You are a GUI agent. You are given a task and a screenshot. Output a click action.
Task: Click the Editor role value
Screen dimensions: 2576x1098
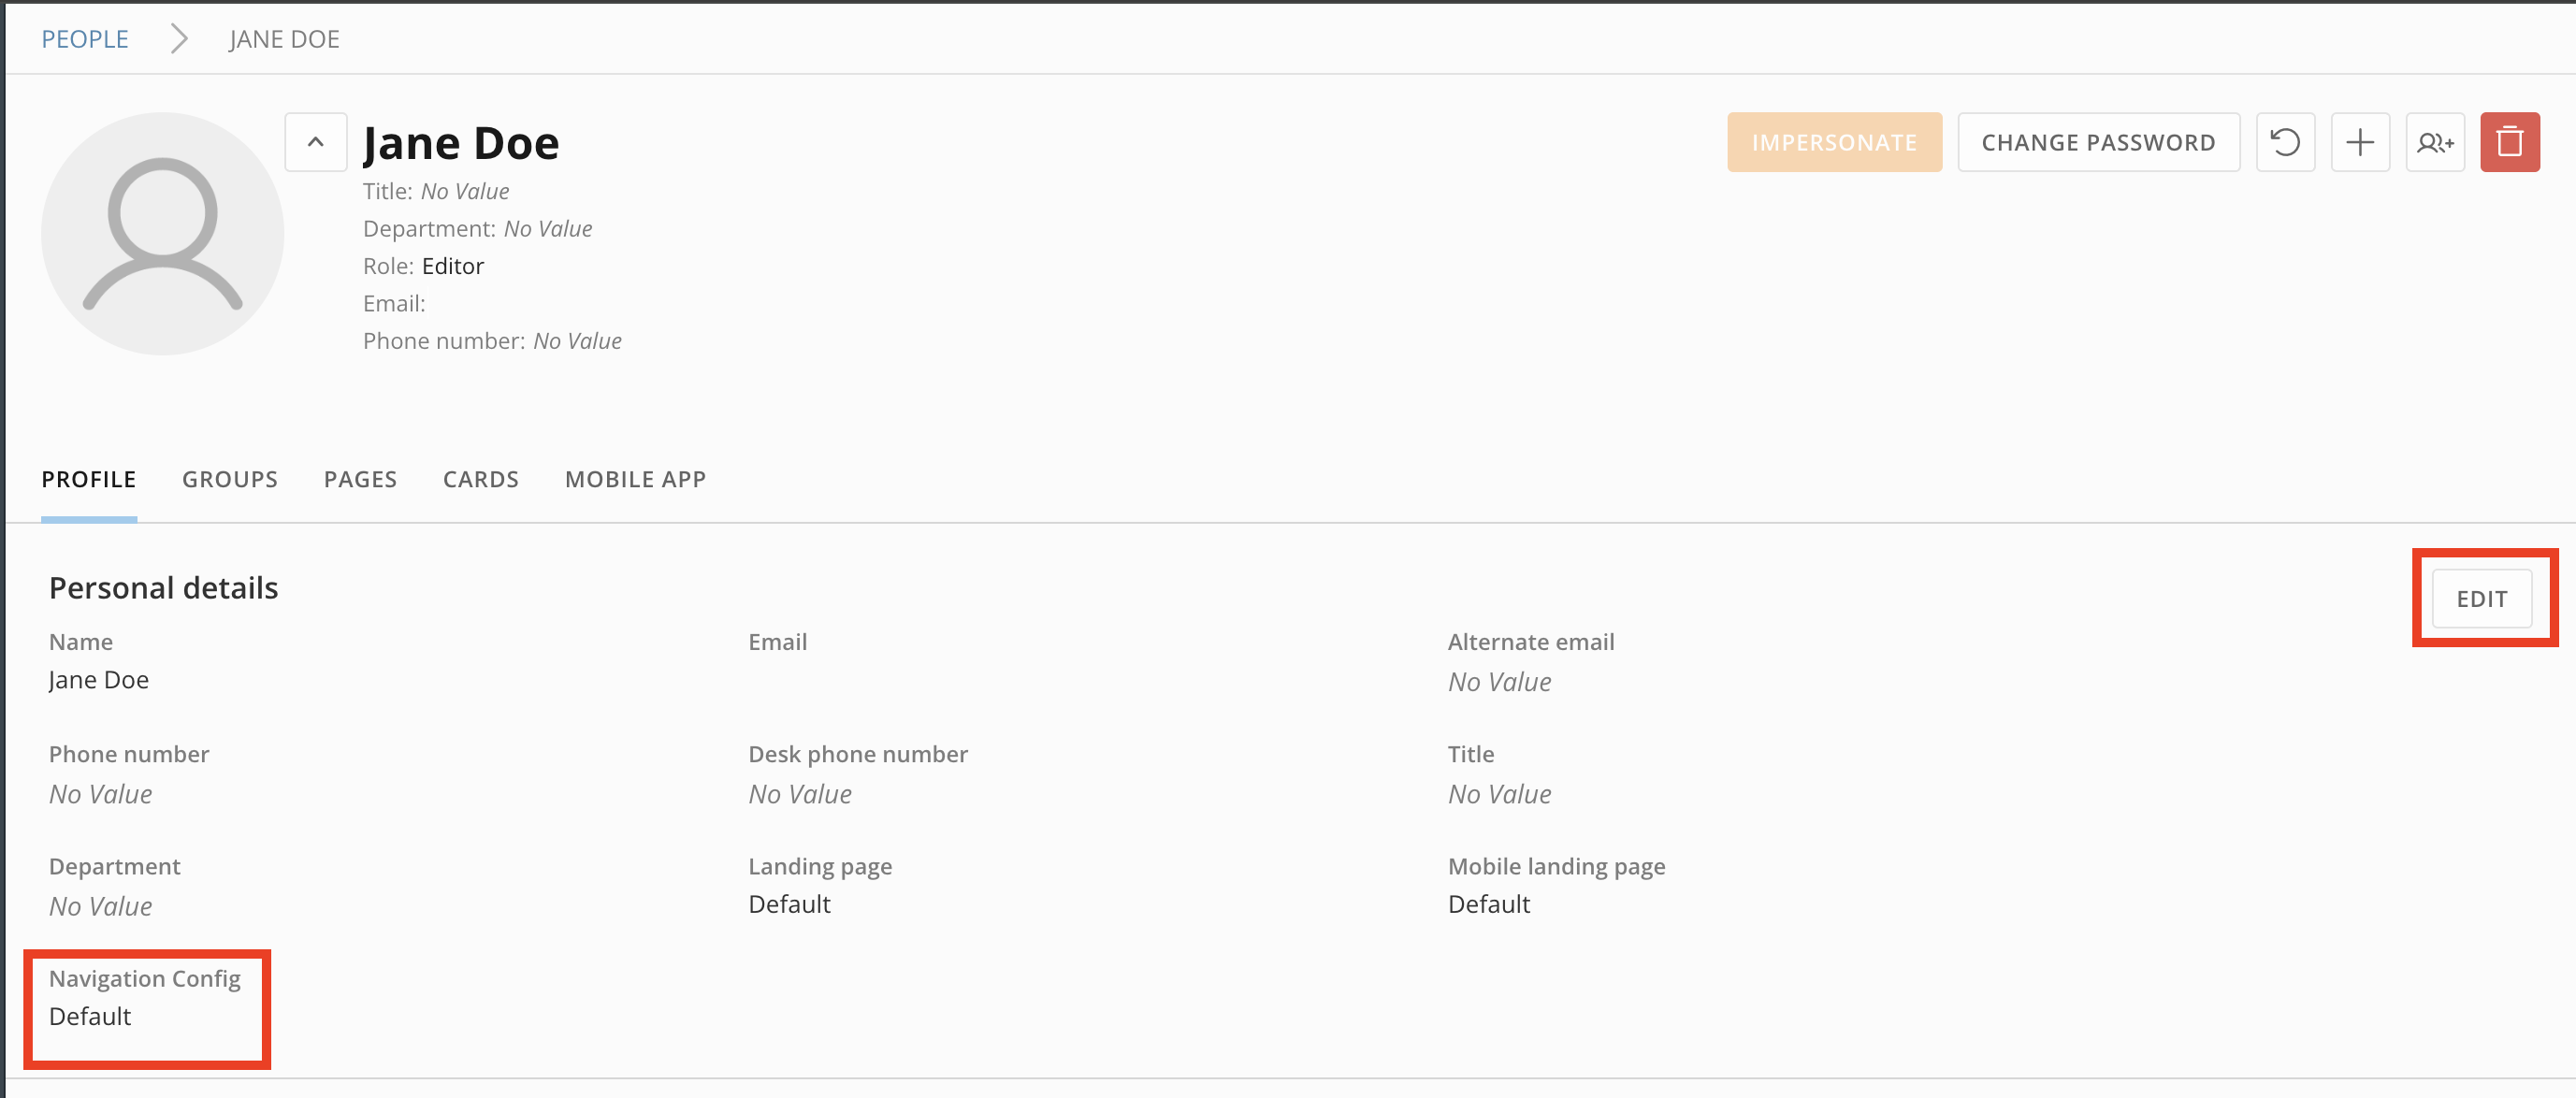tap(453, 266)
